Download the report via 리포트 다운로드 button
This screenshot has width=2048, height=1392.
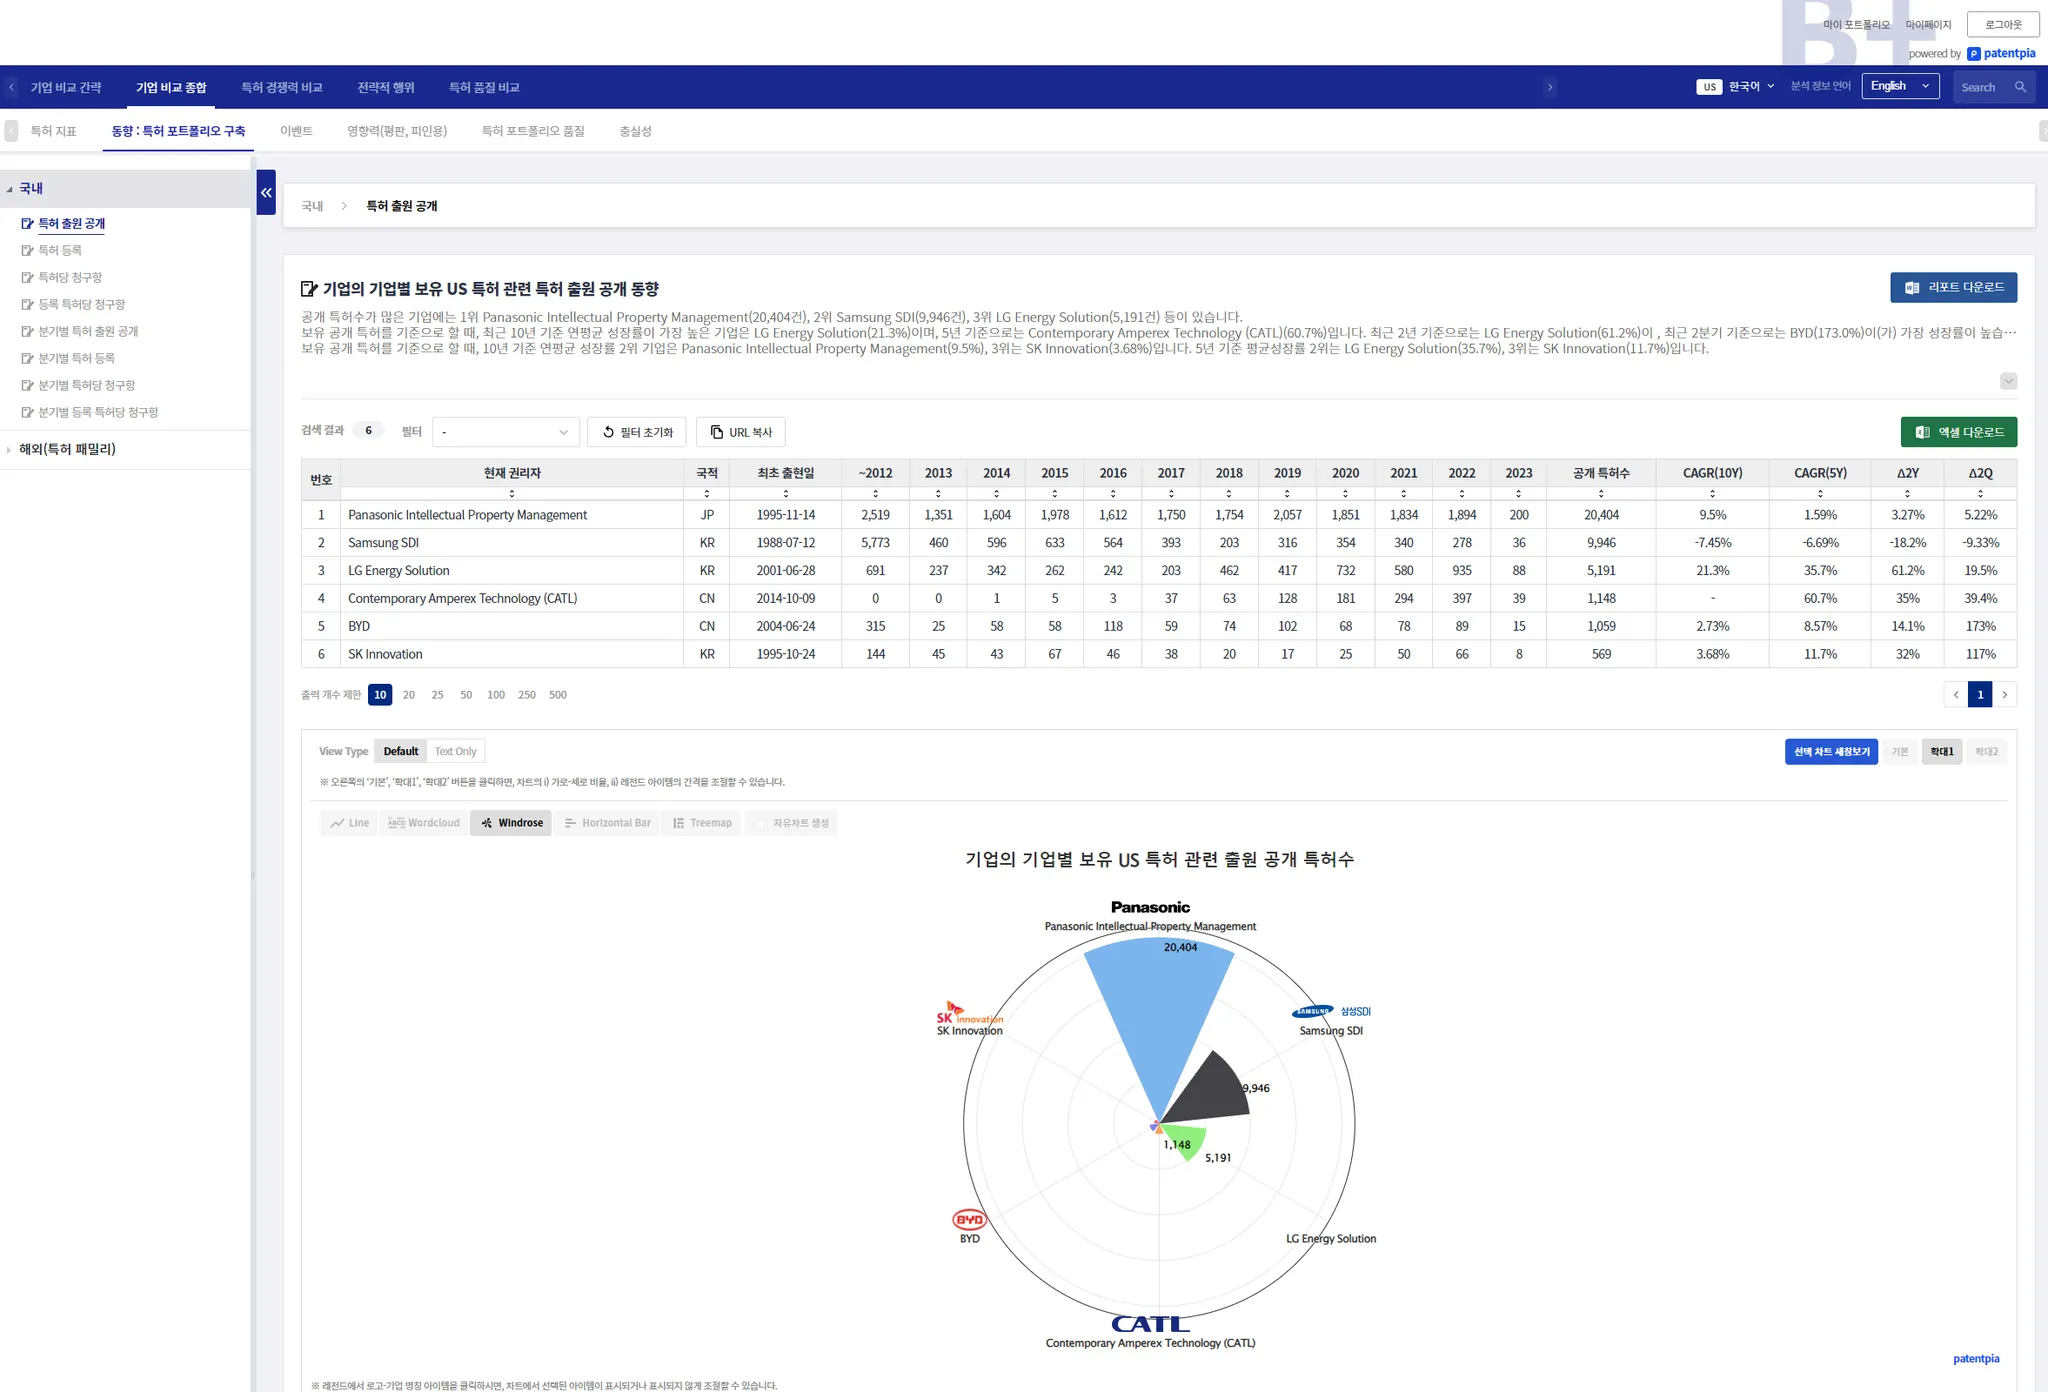(1953, 287)
